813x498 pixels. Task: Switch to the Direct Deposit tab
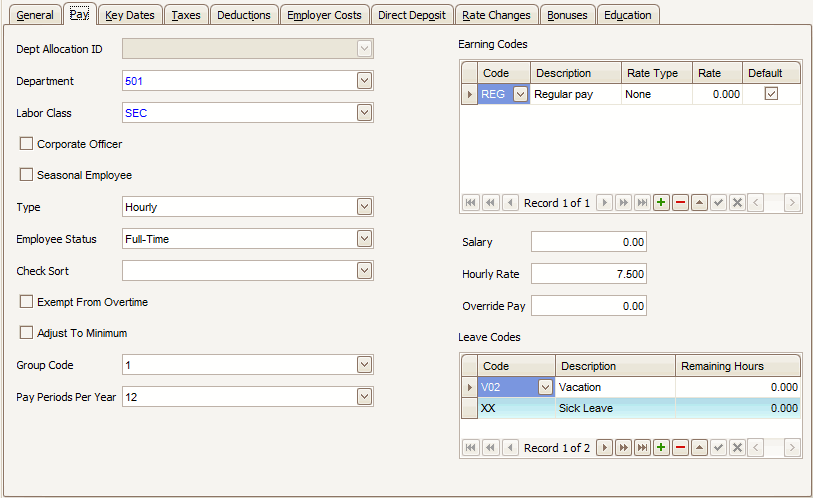413,15
